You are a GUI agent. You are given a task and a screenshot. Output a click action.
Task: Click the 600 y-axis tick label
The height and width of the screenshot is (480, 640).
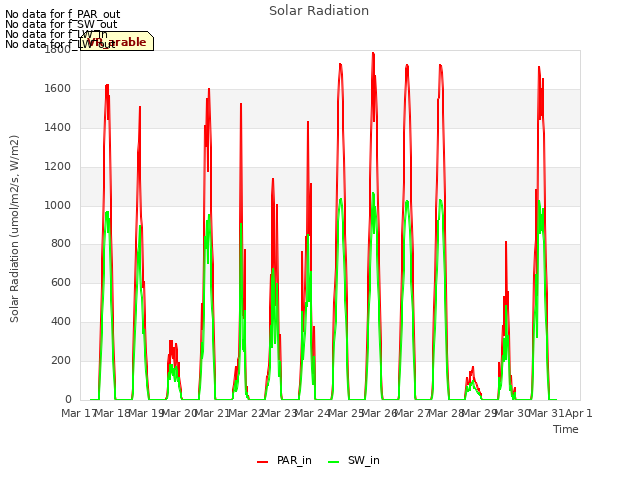[x=61, y=282]
